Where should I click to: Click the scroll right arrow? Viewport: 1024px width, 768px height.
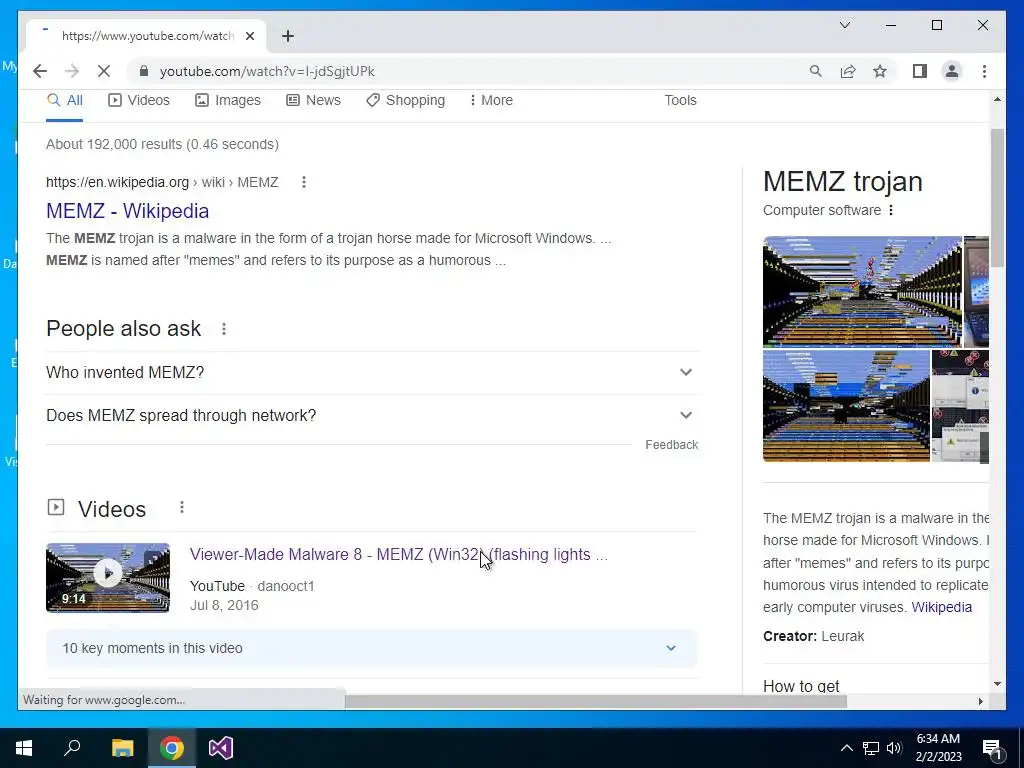point(980,701)
